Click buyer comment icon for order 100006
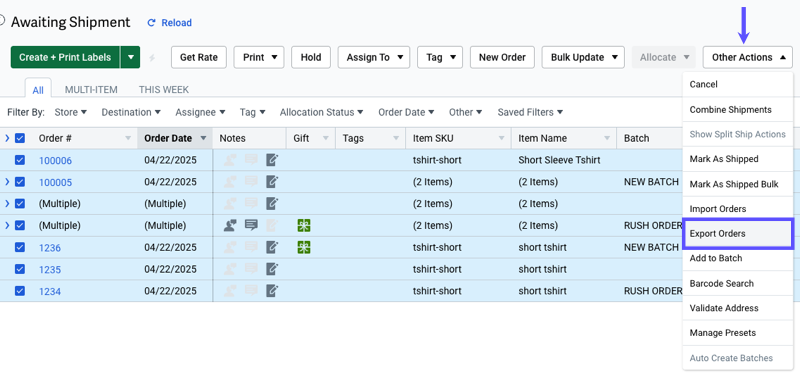Viewport: 800px width, 374px height. [251, 160]
